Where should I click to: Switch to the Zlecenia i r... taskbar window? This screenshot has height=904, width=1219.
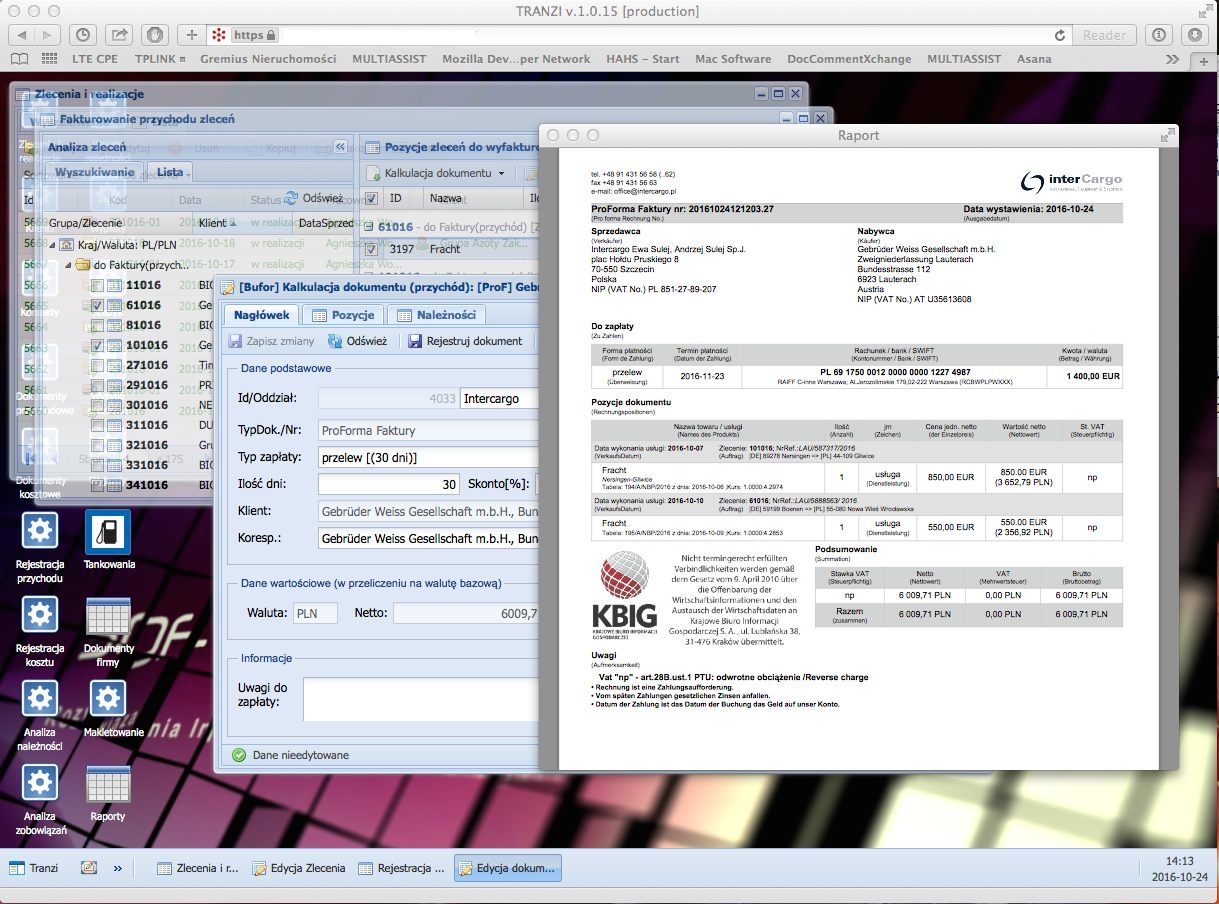[x=198, y=868]
